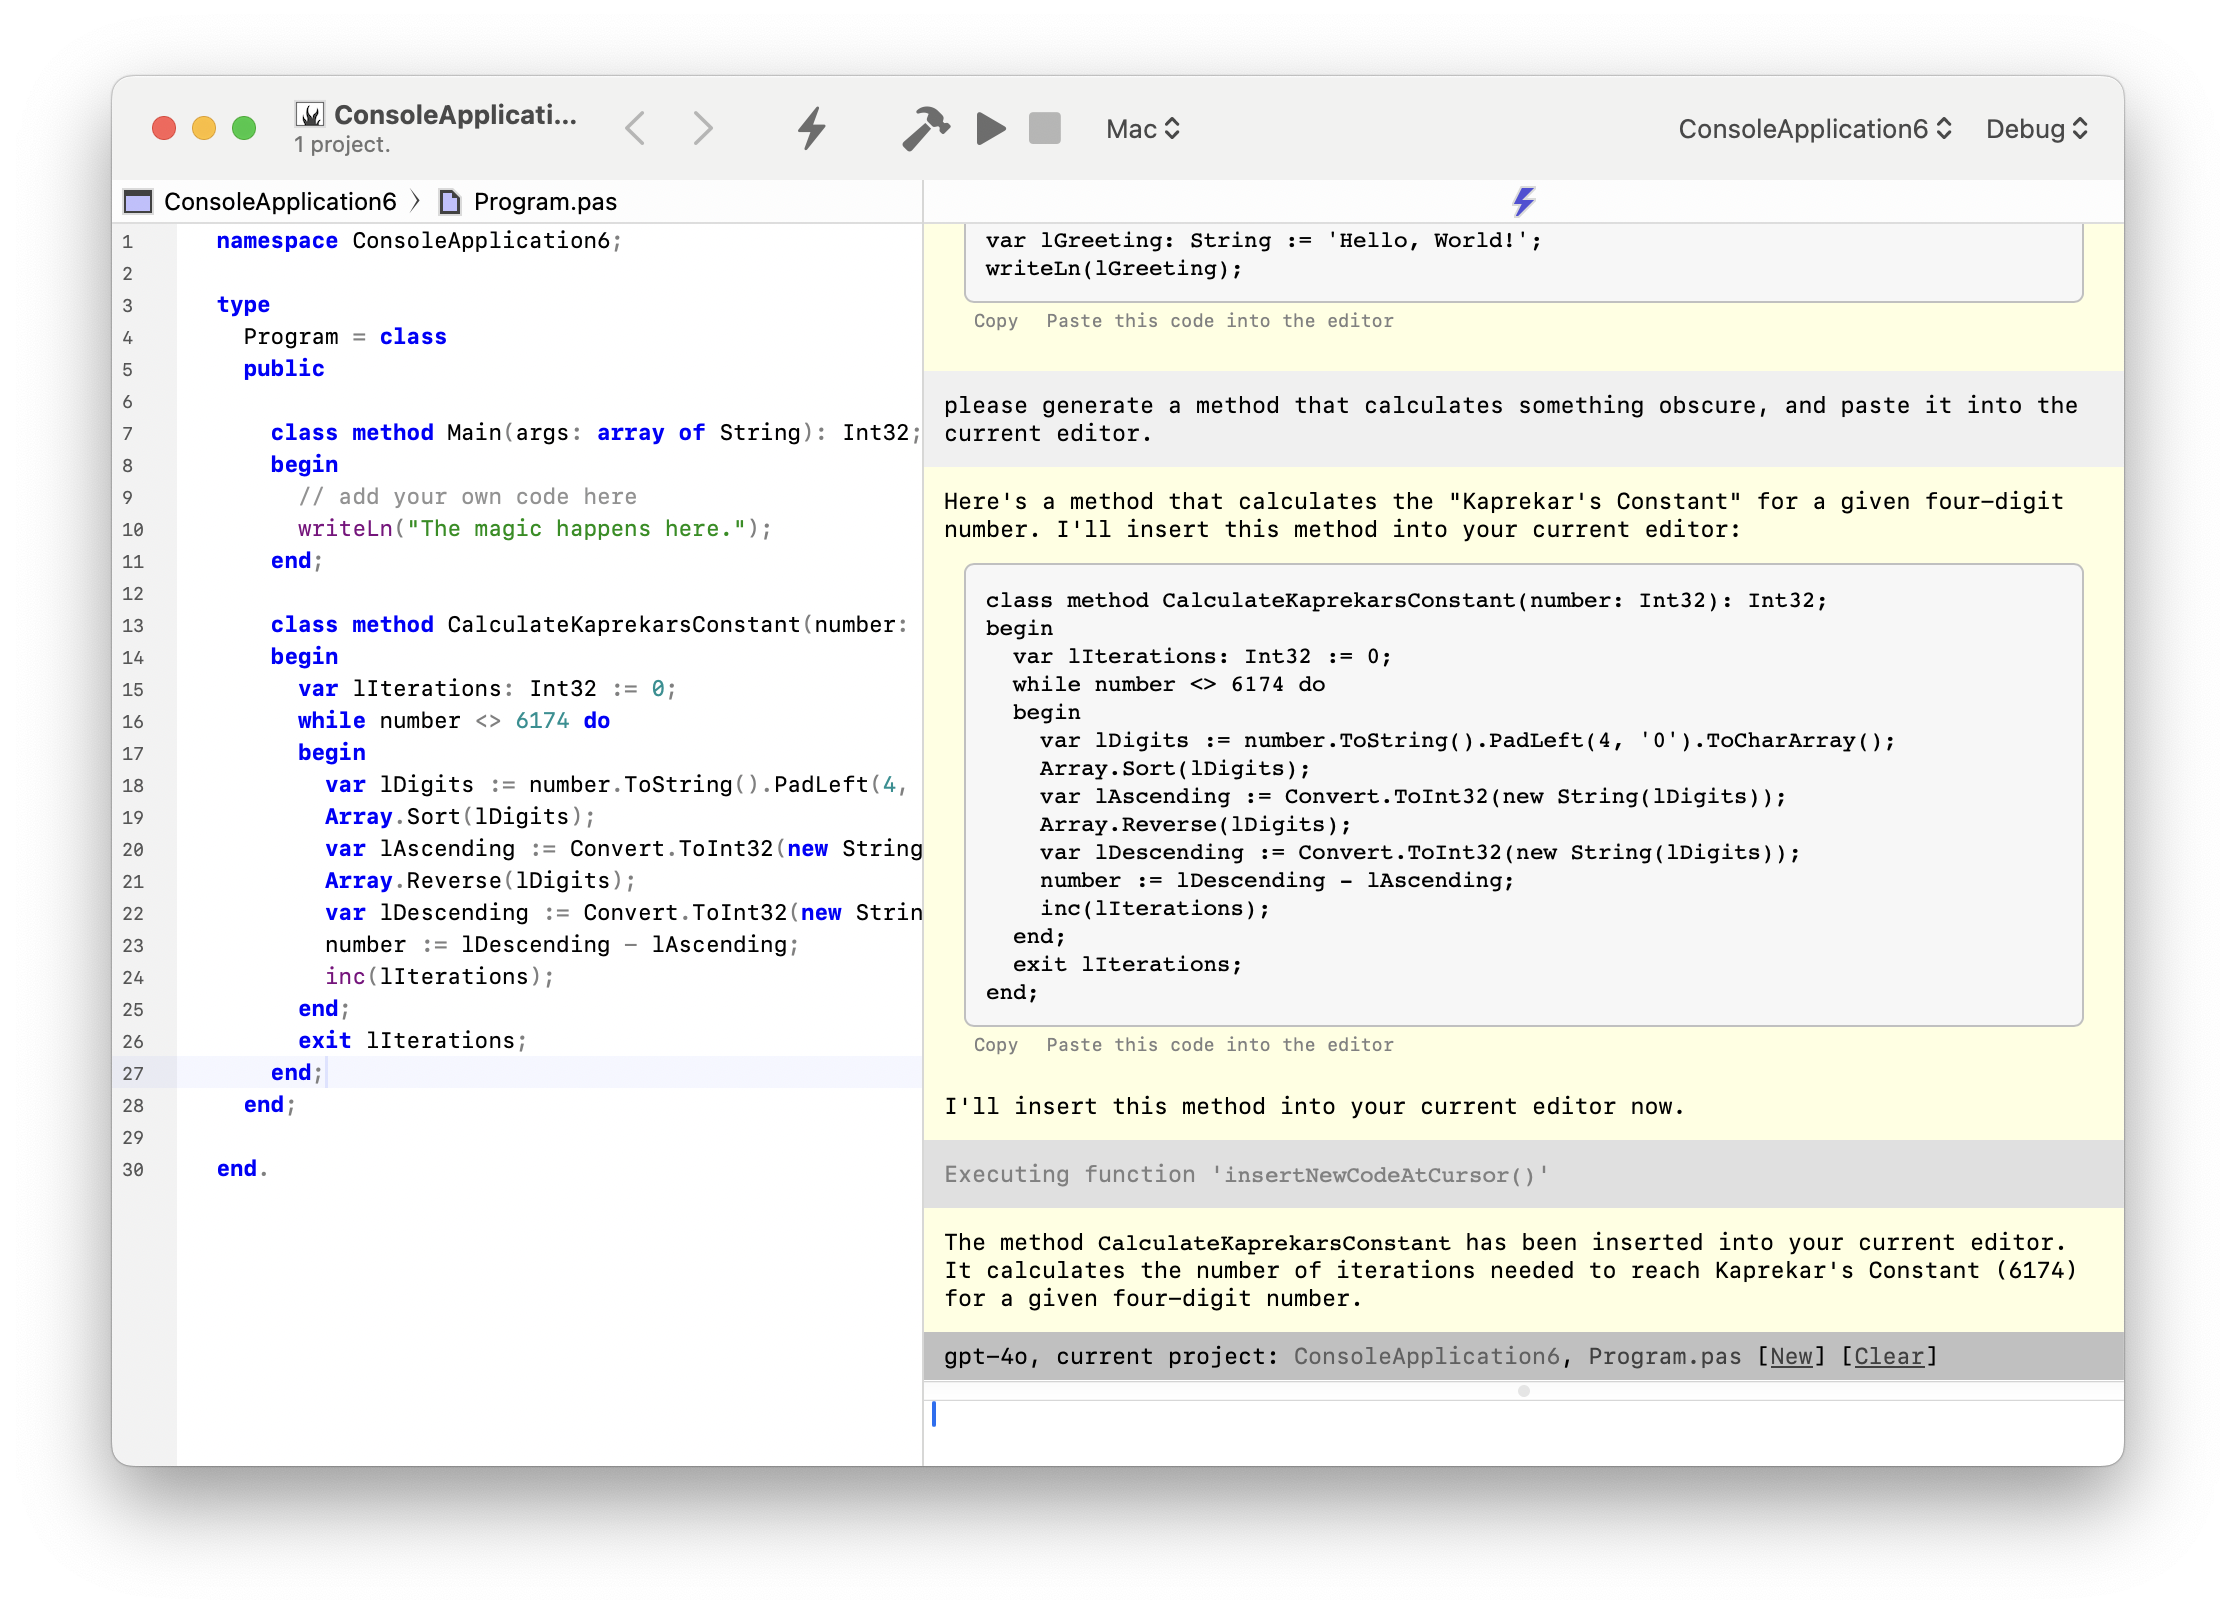Click 'Array.Sort(lDigits);' on editor line 19
Viewport: 2236px width, 1614px height.
(460, 817)
